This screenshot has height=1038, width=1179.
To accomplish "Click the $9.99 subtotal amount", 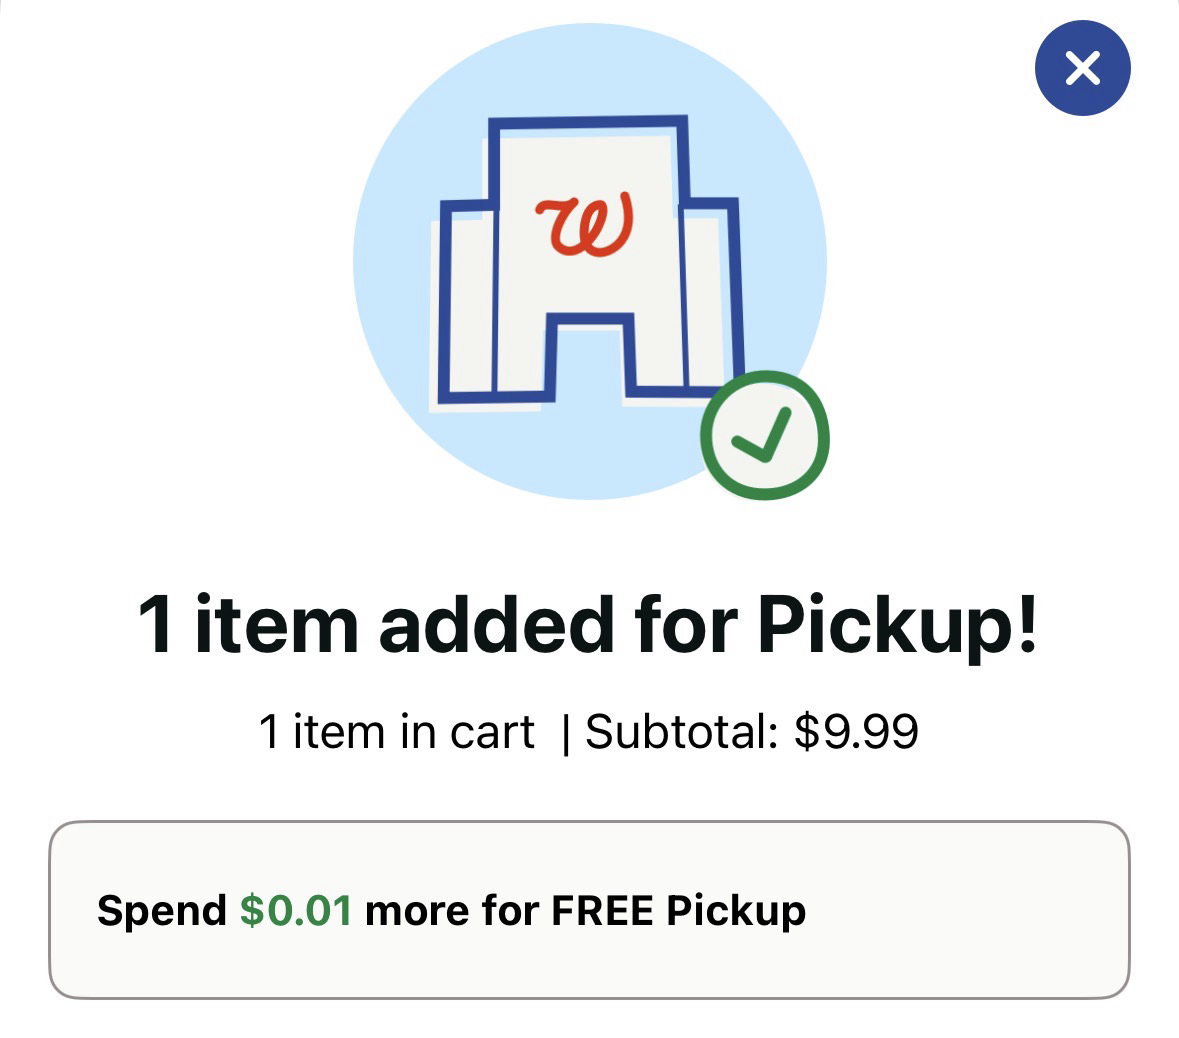I will point(856,732).
